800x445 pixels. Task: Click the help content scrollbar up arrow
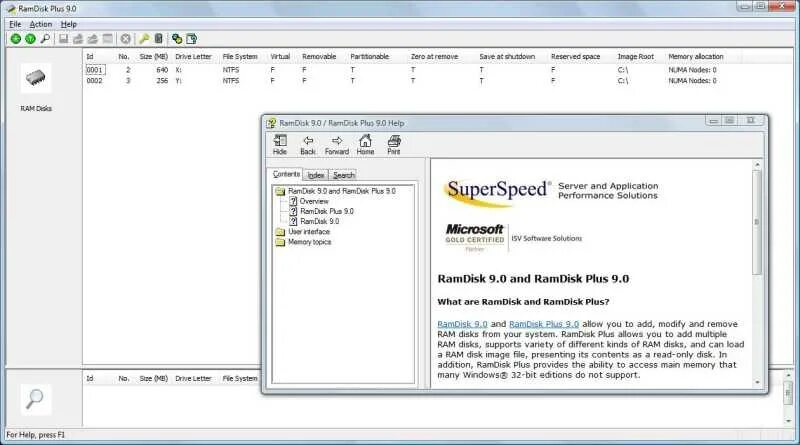(x=757, y=165)
